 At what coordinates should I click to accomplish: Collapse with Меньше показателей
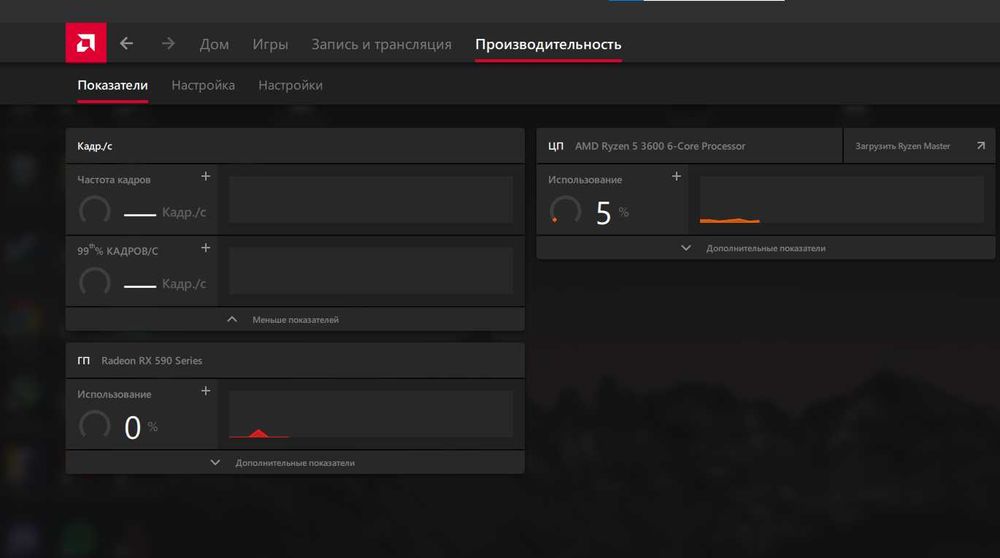coord(295,319)
